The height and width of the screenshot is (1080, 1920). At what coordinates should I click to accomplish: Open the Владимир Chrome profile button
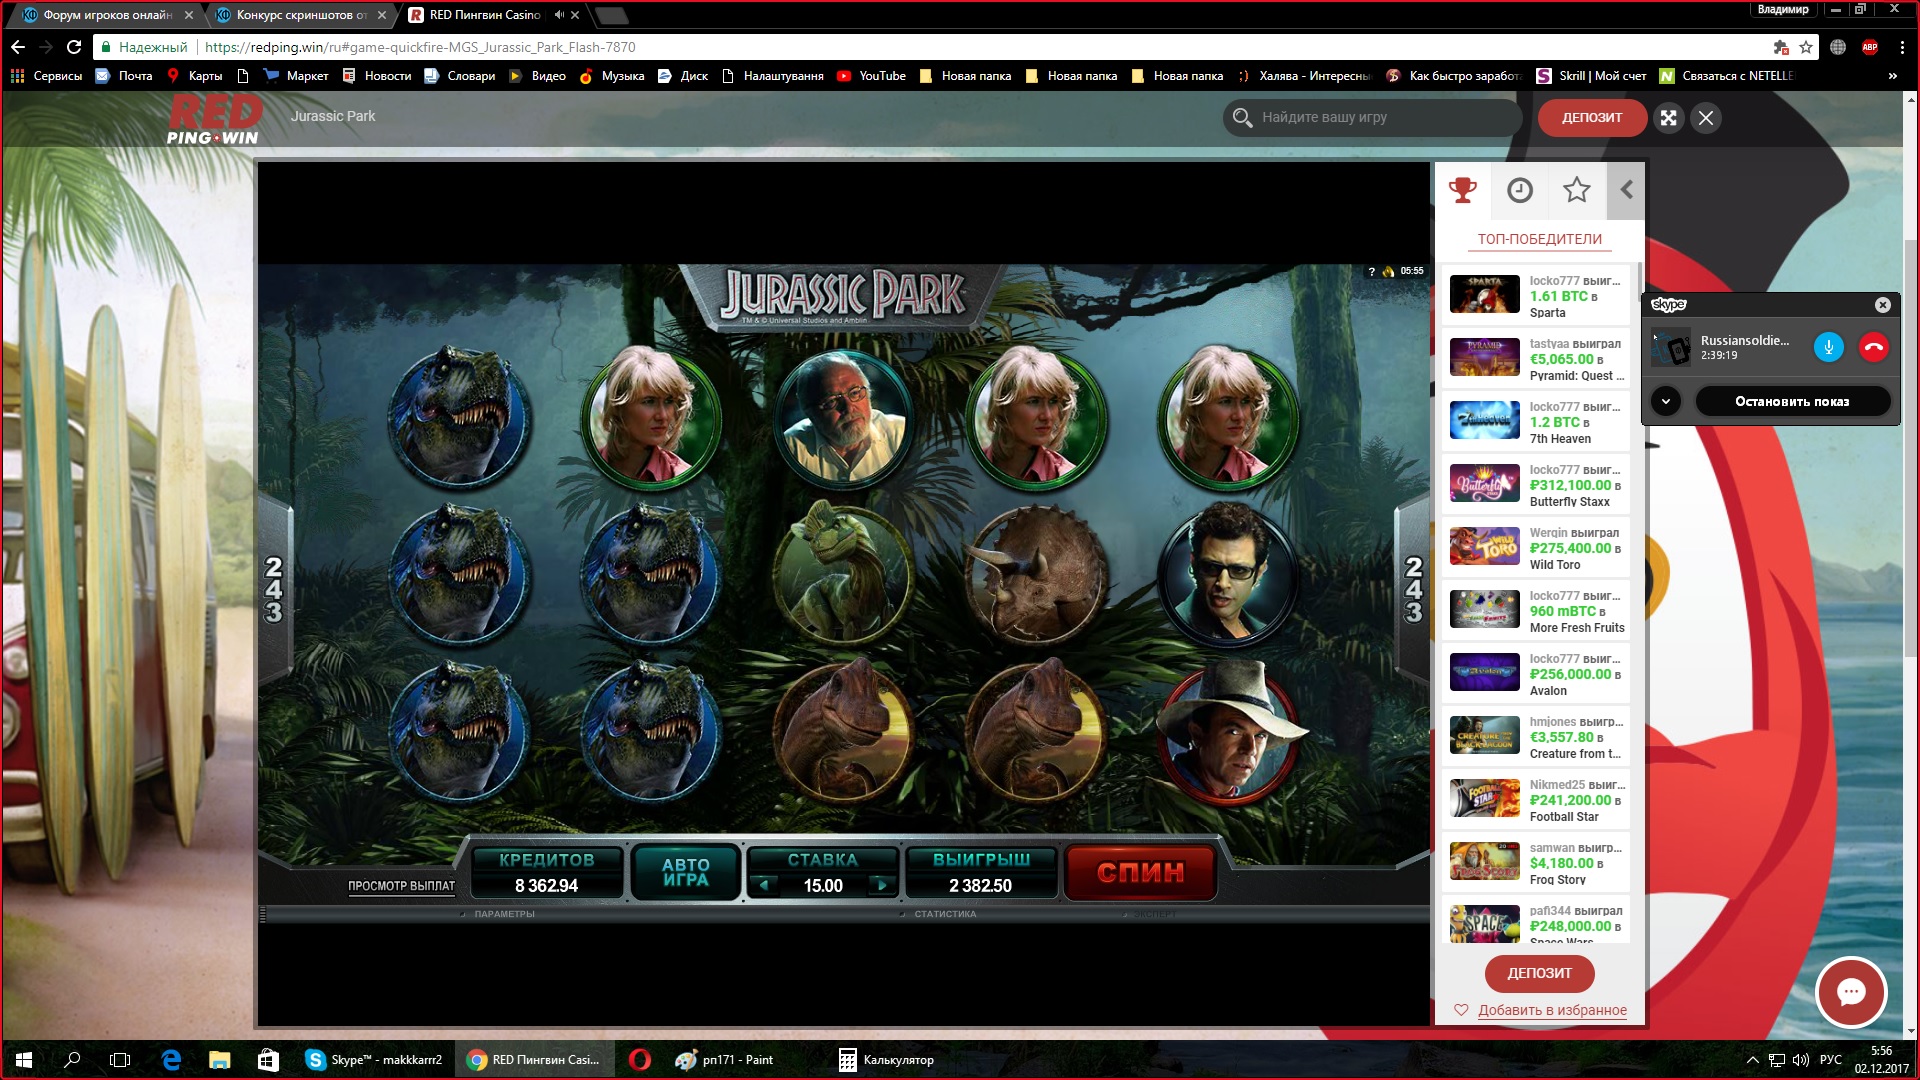pos(1783,10)
